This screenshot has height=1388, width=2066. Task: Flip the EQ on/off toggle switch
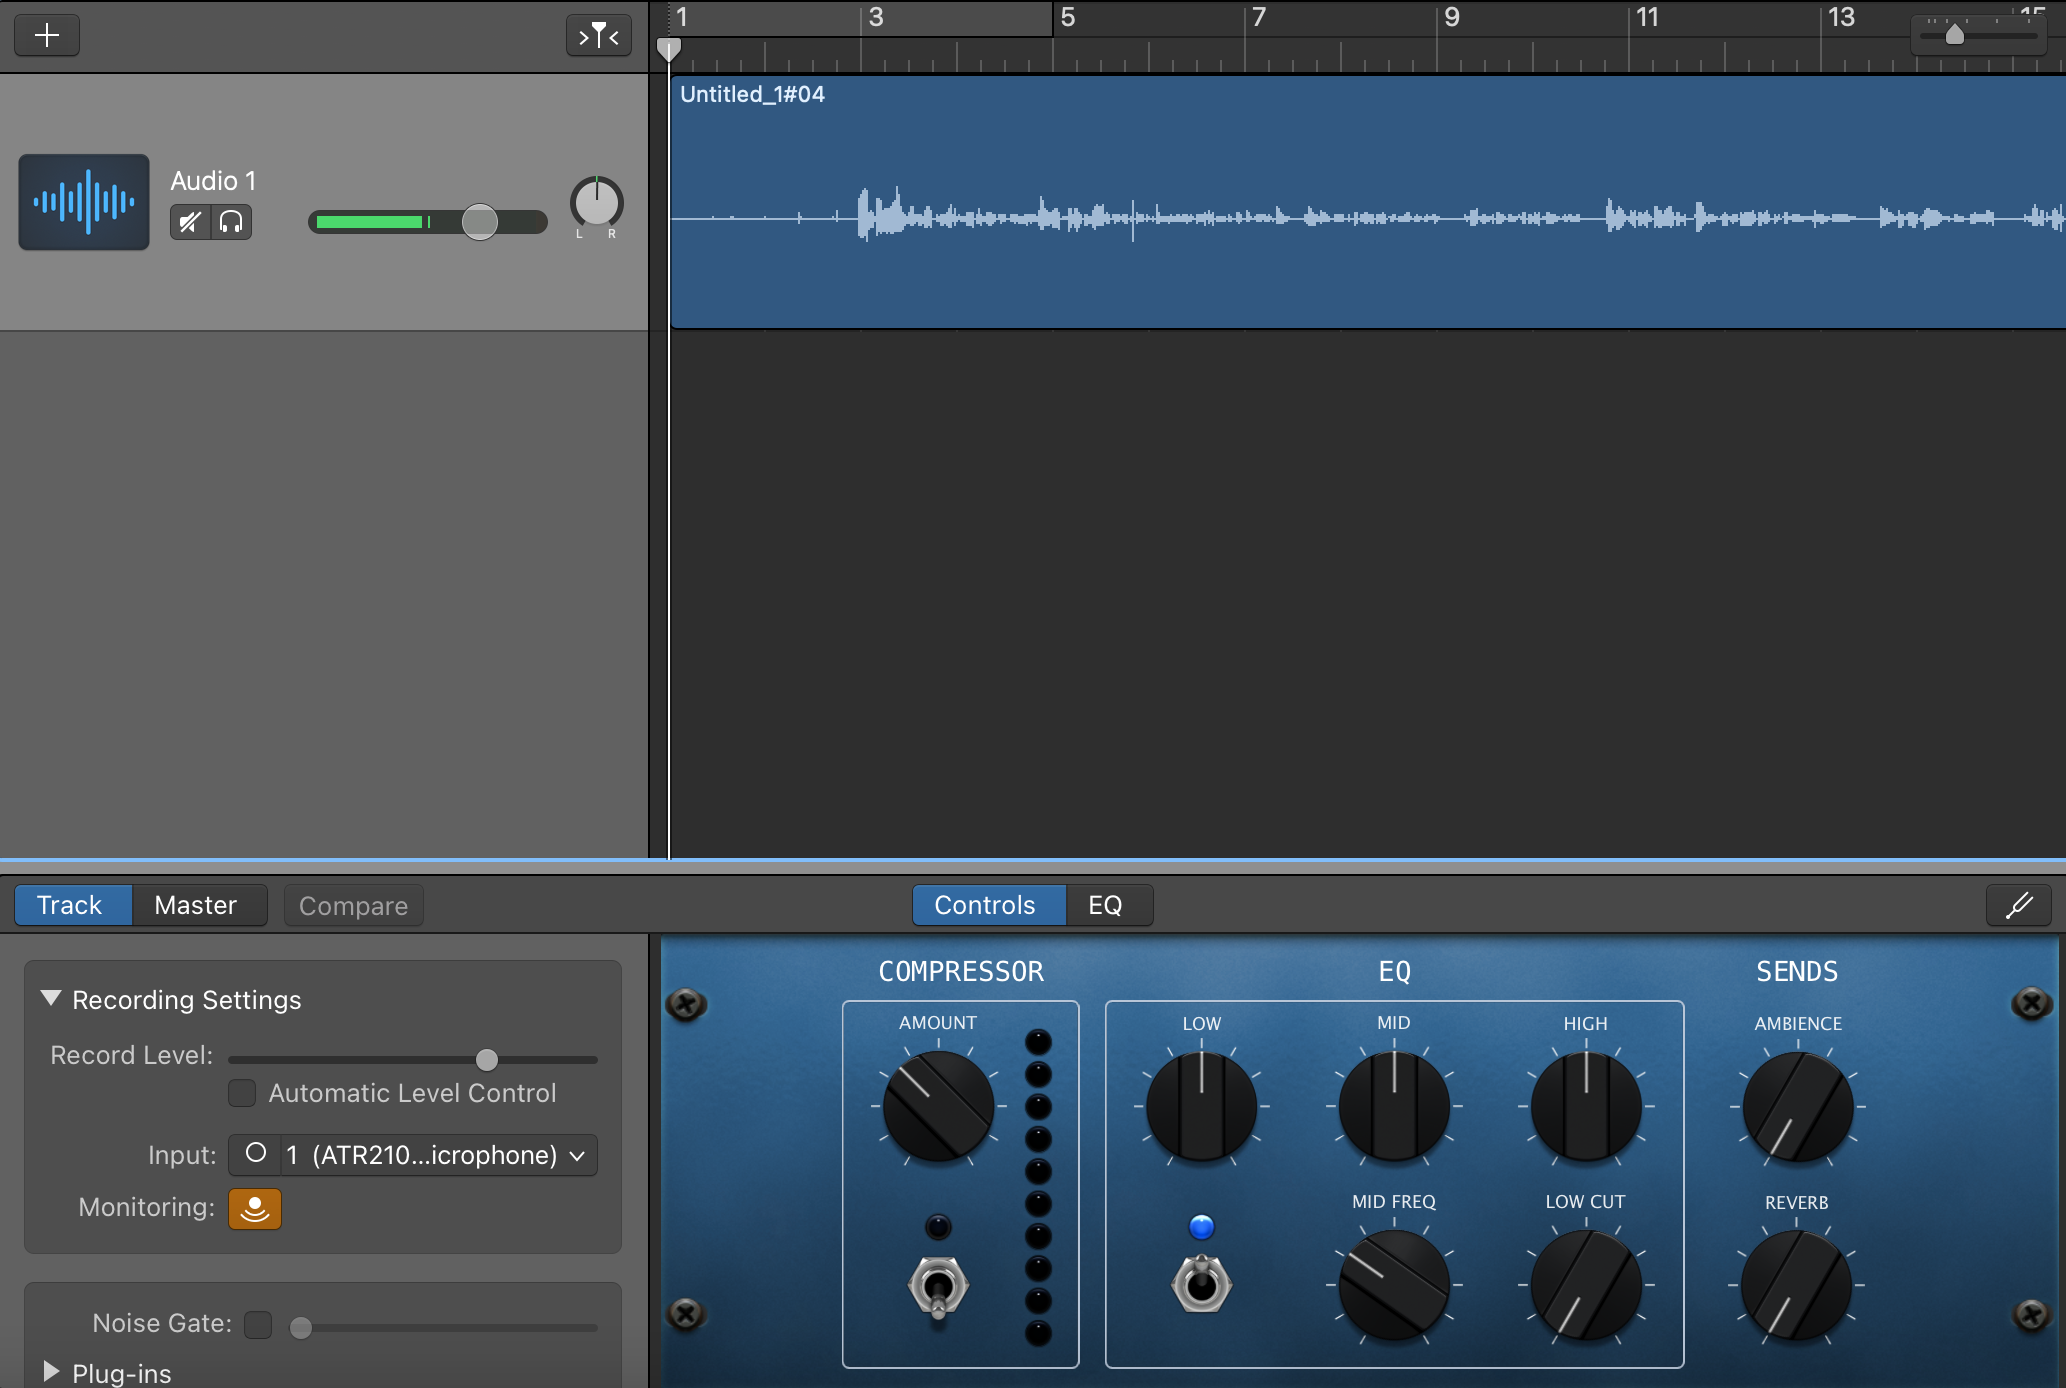[x=1201, y=1284]
